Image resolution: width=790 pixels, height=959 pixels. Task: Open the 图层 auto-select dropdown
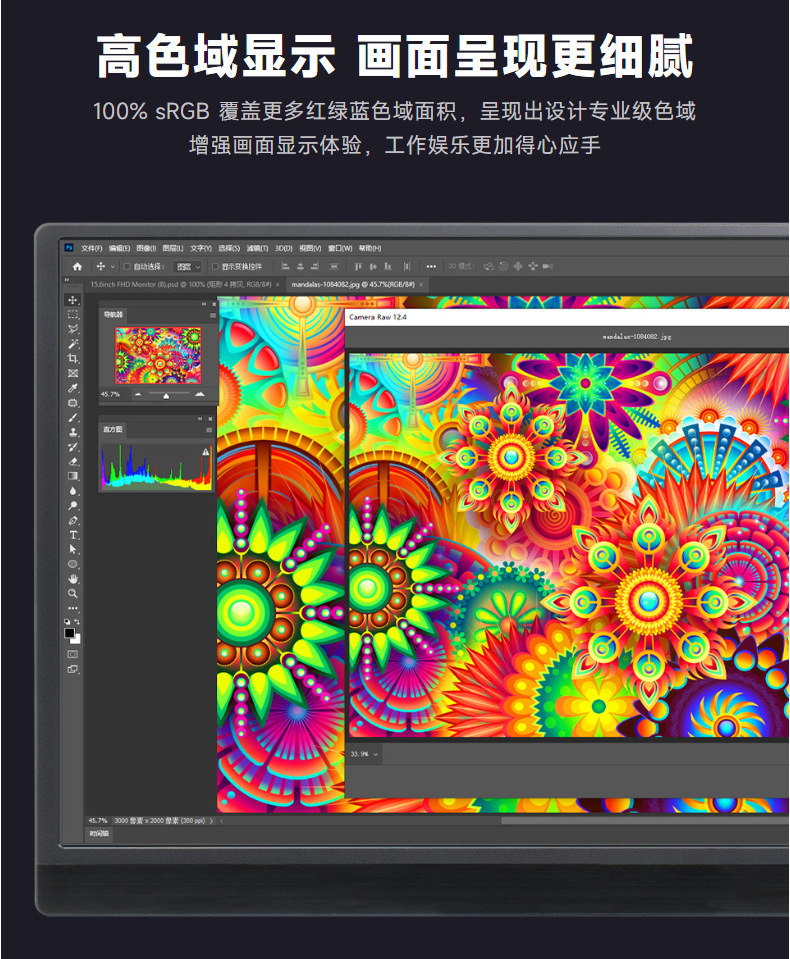(x=188, y=267)
